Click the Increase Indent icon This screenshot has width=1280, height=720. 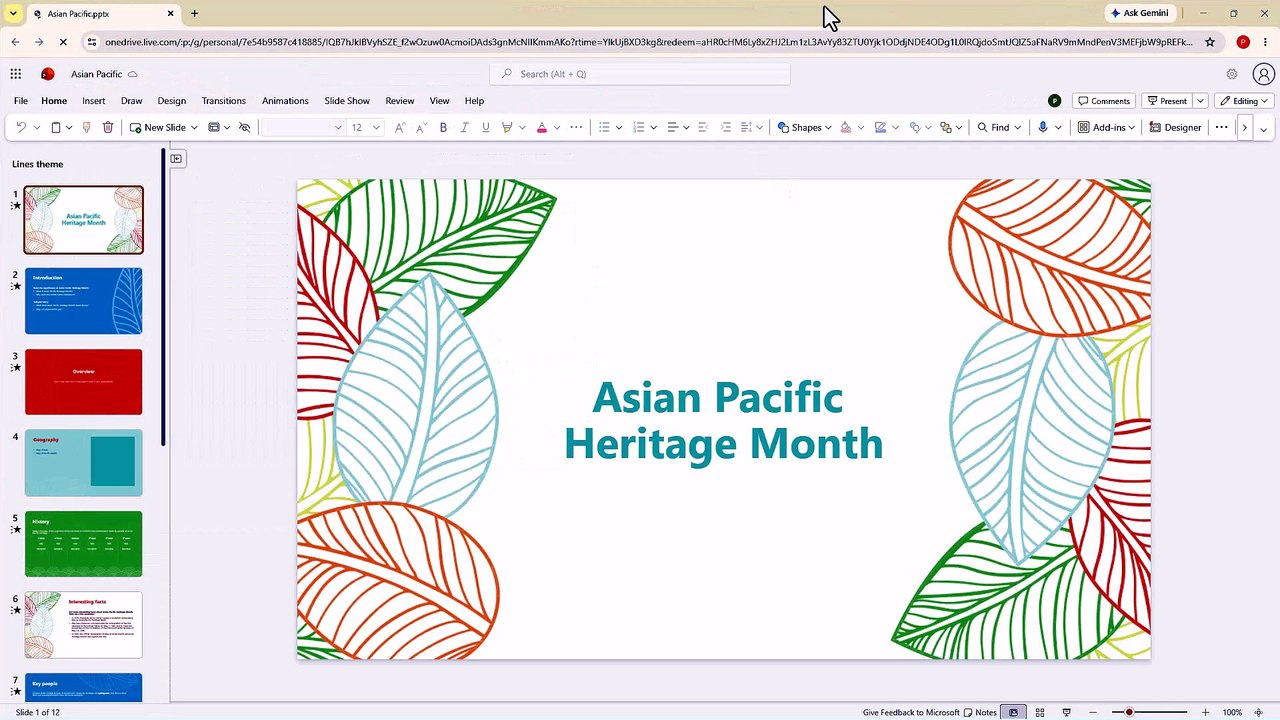click(726, 128)
